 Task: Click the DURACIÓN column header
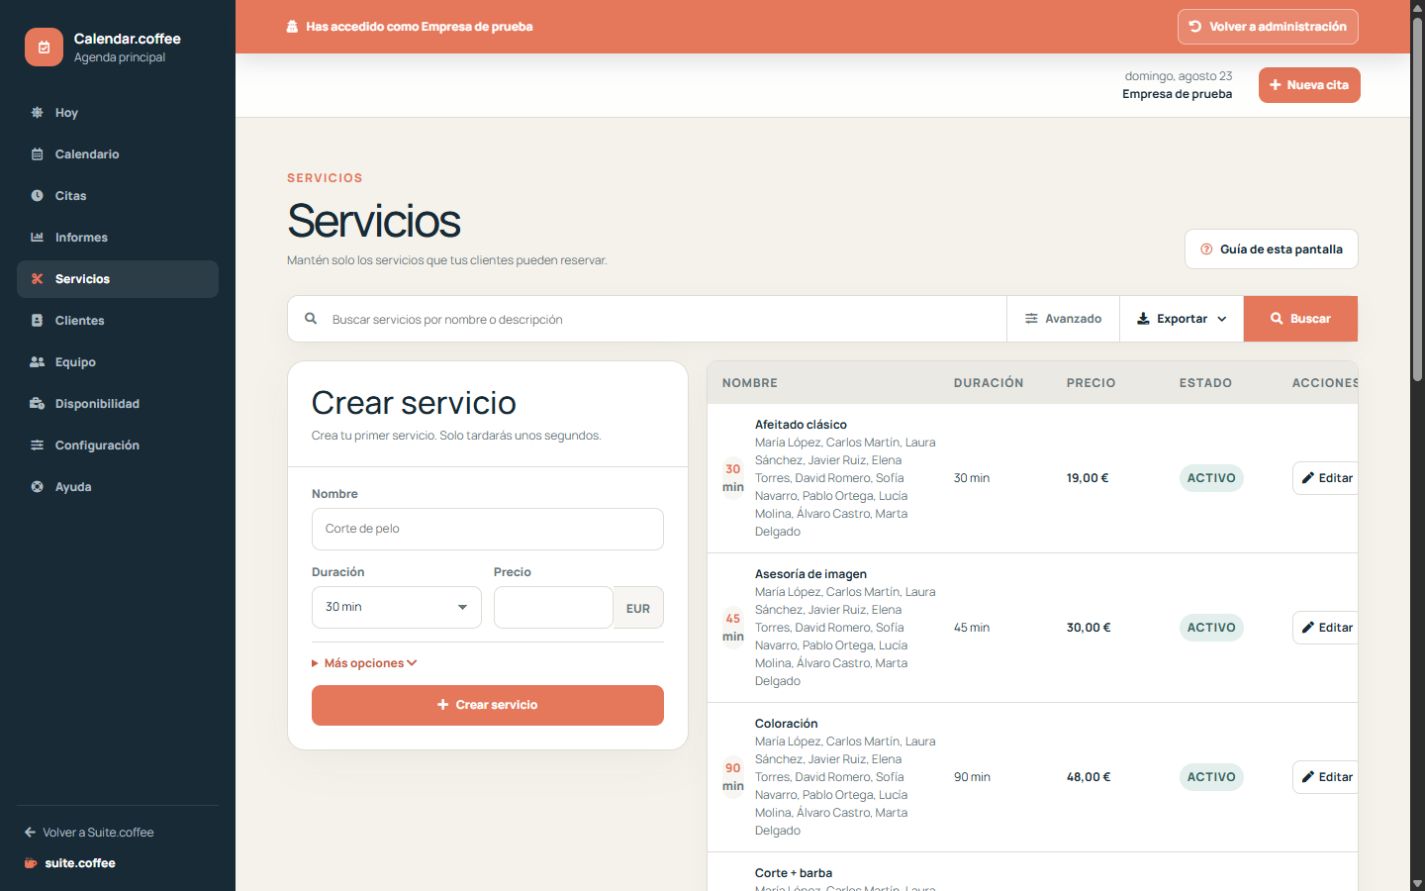point(988,383)
